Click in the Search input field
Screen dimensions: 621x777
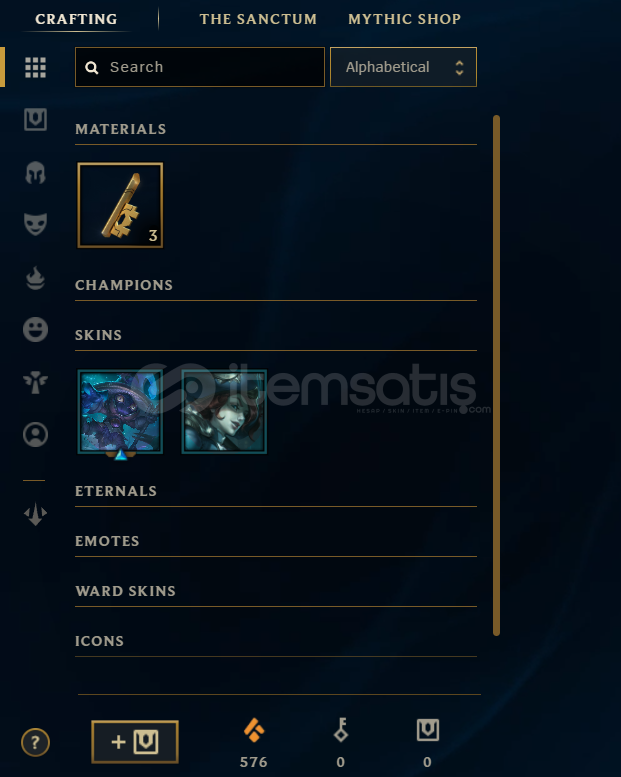pos(200,67)
